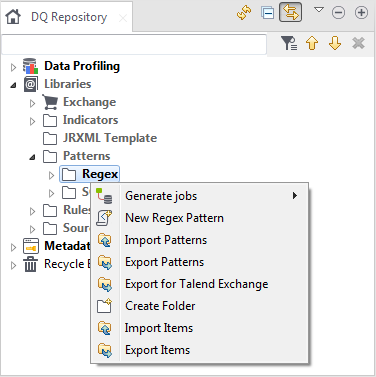Click the yellow up arrow icon

pyautogui.click(x=312, y=43)
